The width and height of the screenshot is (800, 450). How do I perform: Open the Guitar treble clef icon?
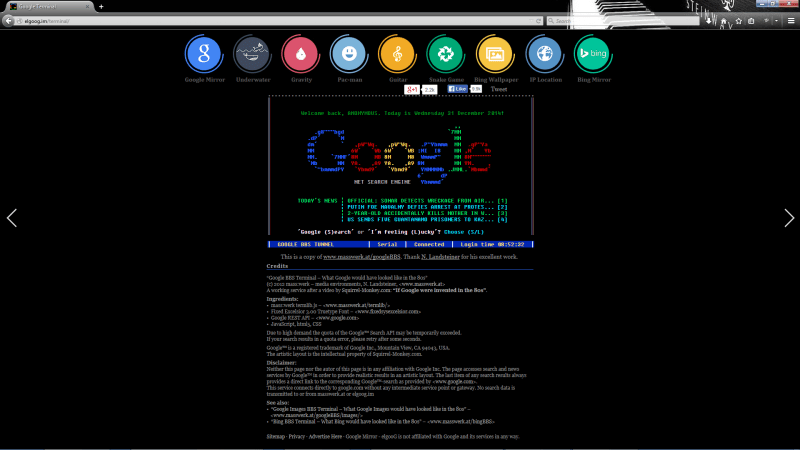[x=397, y=54]
